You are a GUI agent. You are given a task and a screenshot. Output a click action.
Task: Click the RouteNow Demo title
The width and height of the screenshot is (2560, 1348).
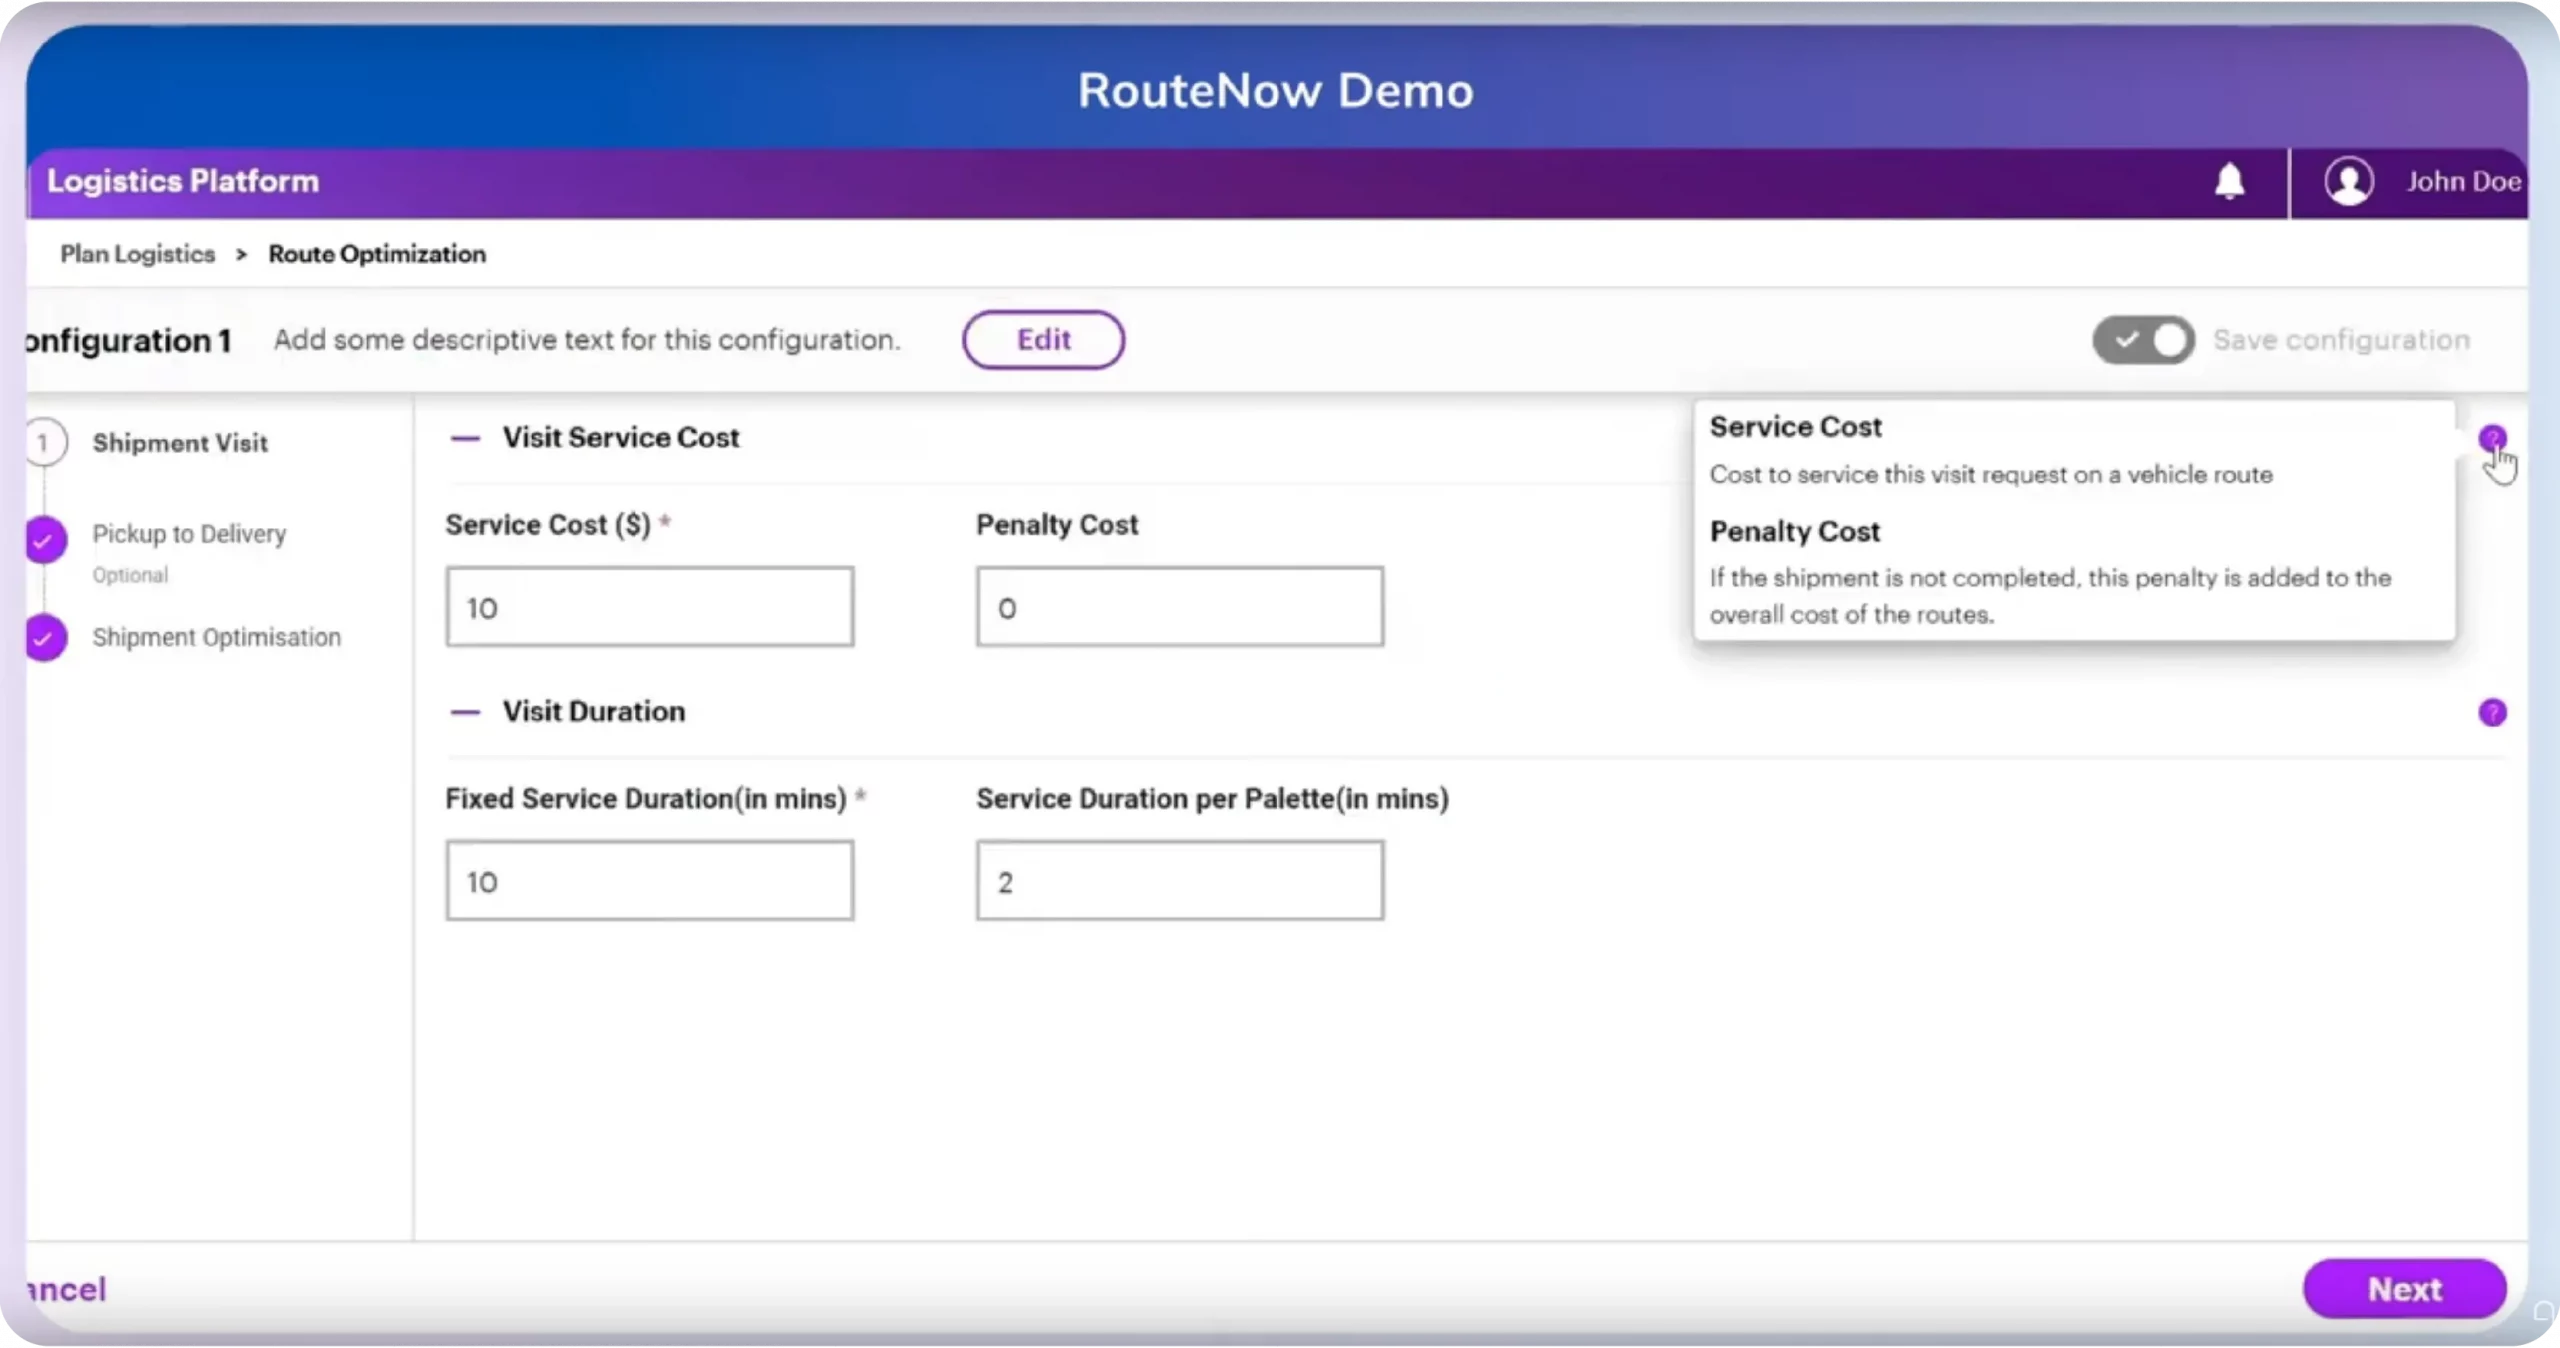point(1275,91)
